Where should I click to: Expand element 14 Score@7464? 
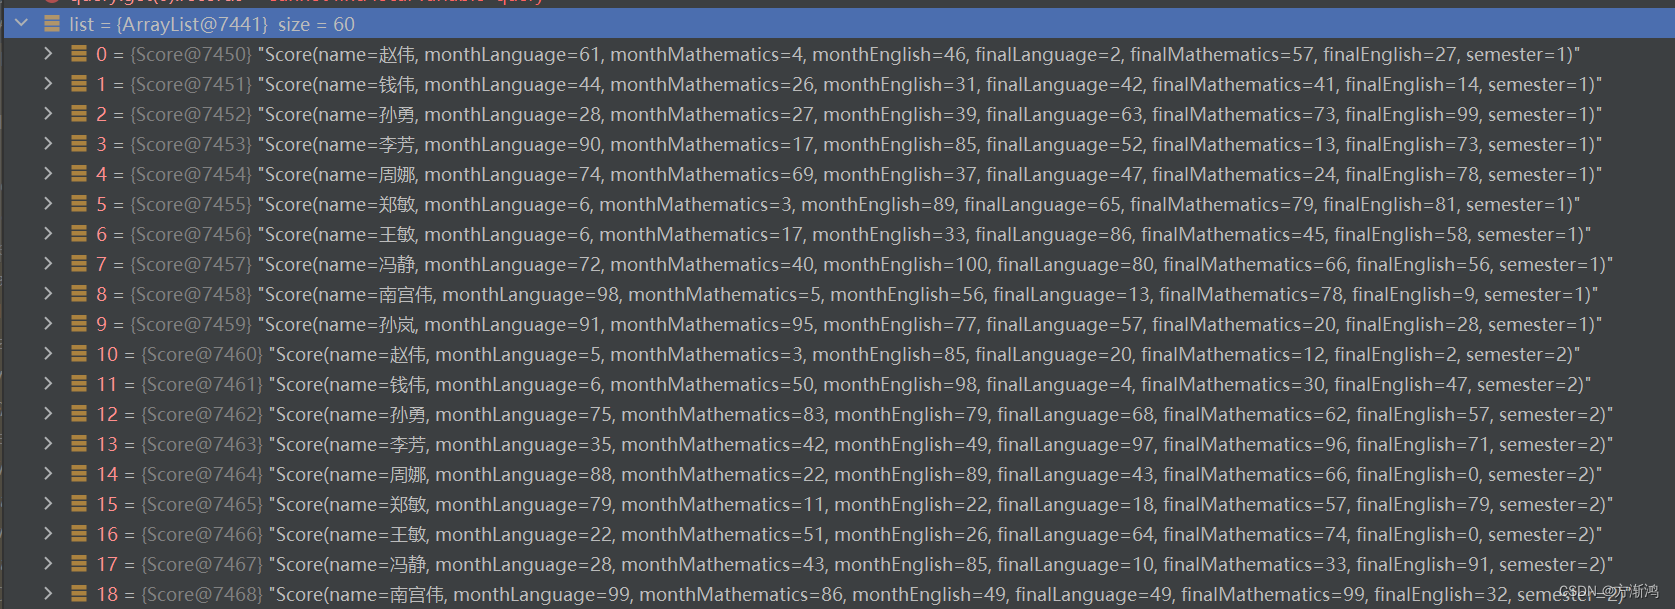48,474
